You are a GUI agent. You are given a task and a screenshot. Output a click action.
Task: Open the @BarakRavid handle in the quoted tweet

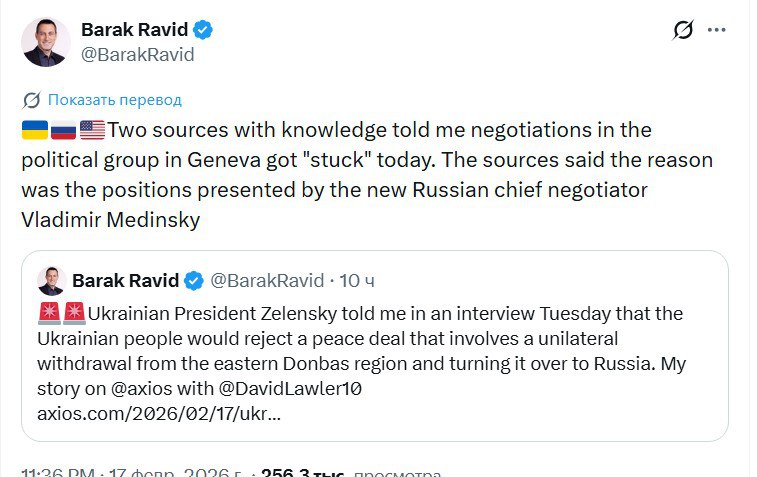[268, 280]
